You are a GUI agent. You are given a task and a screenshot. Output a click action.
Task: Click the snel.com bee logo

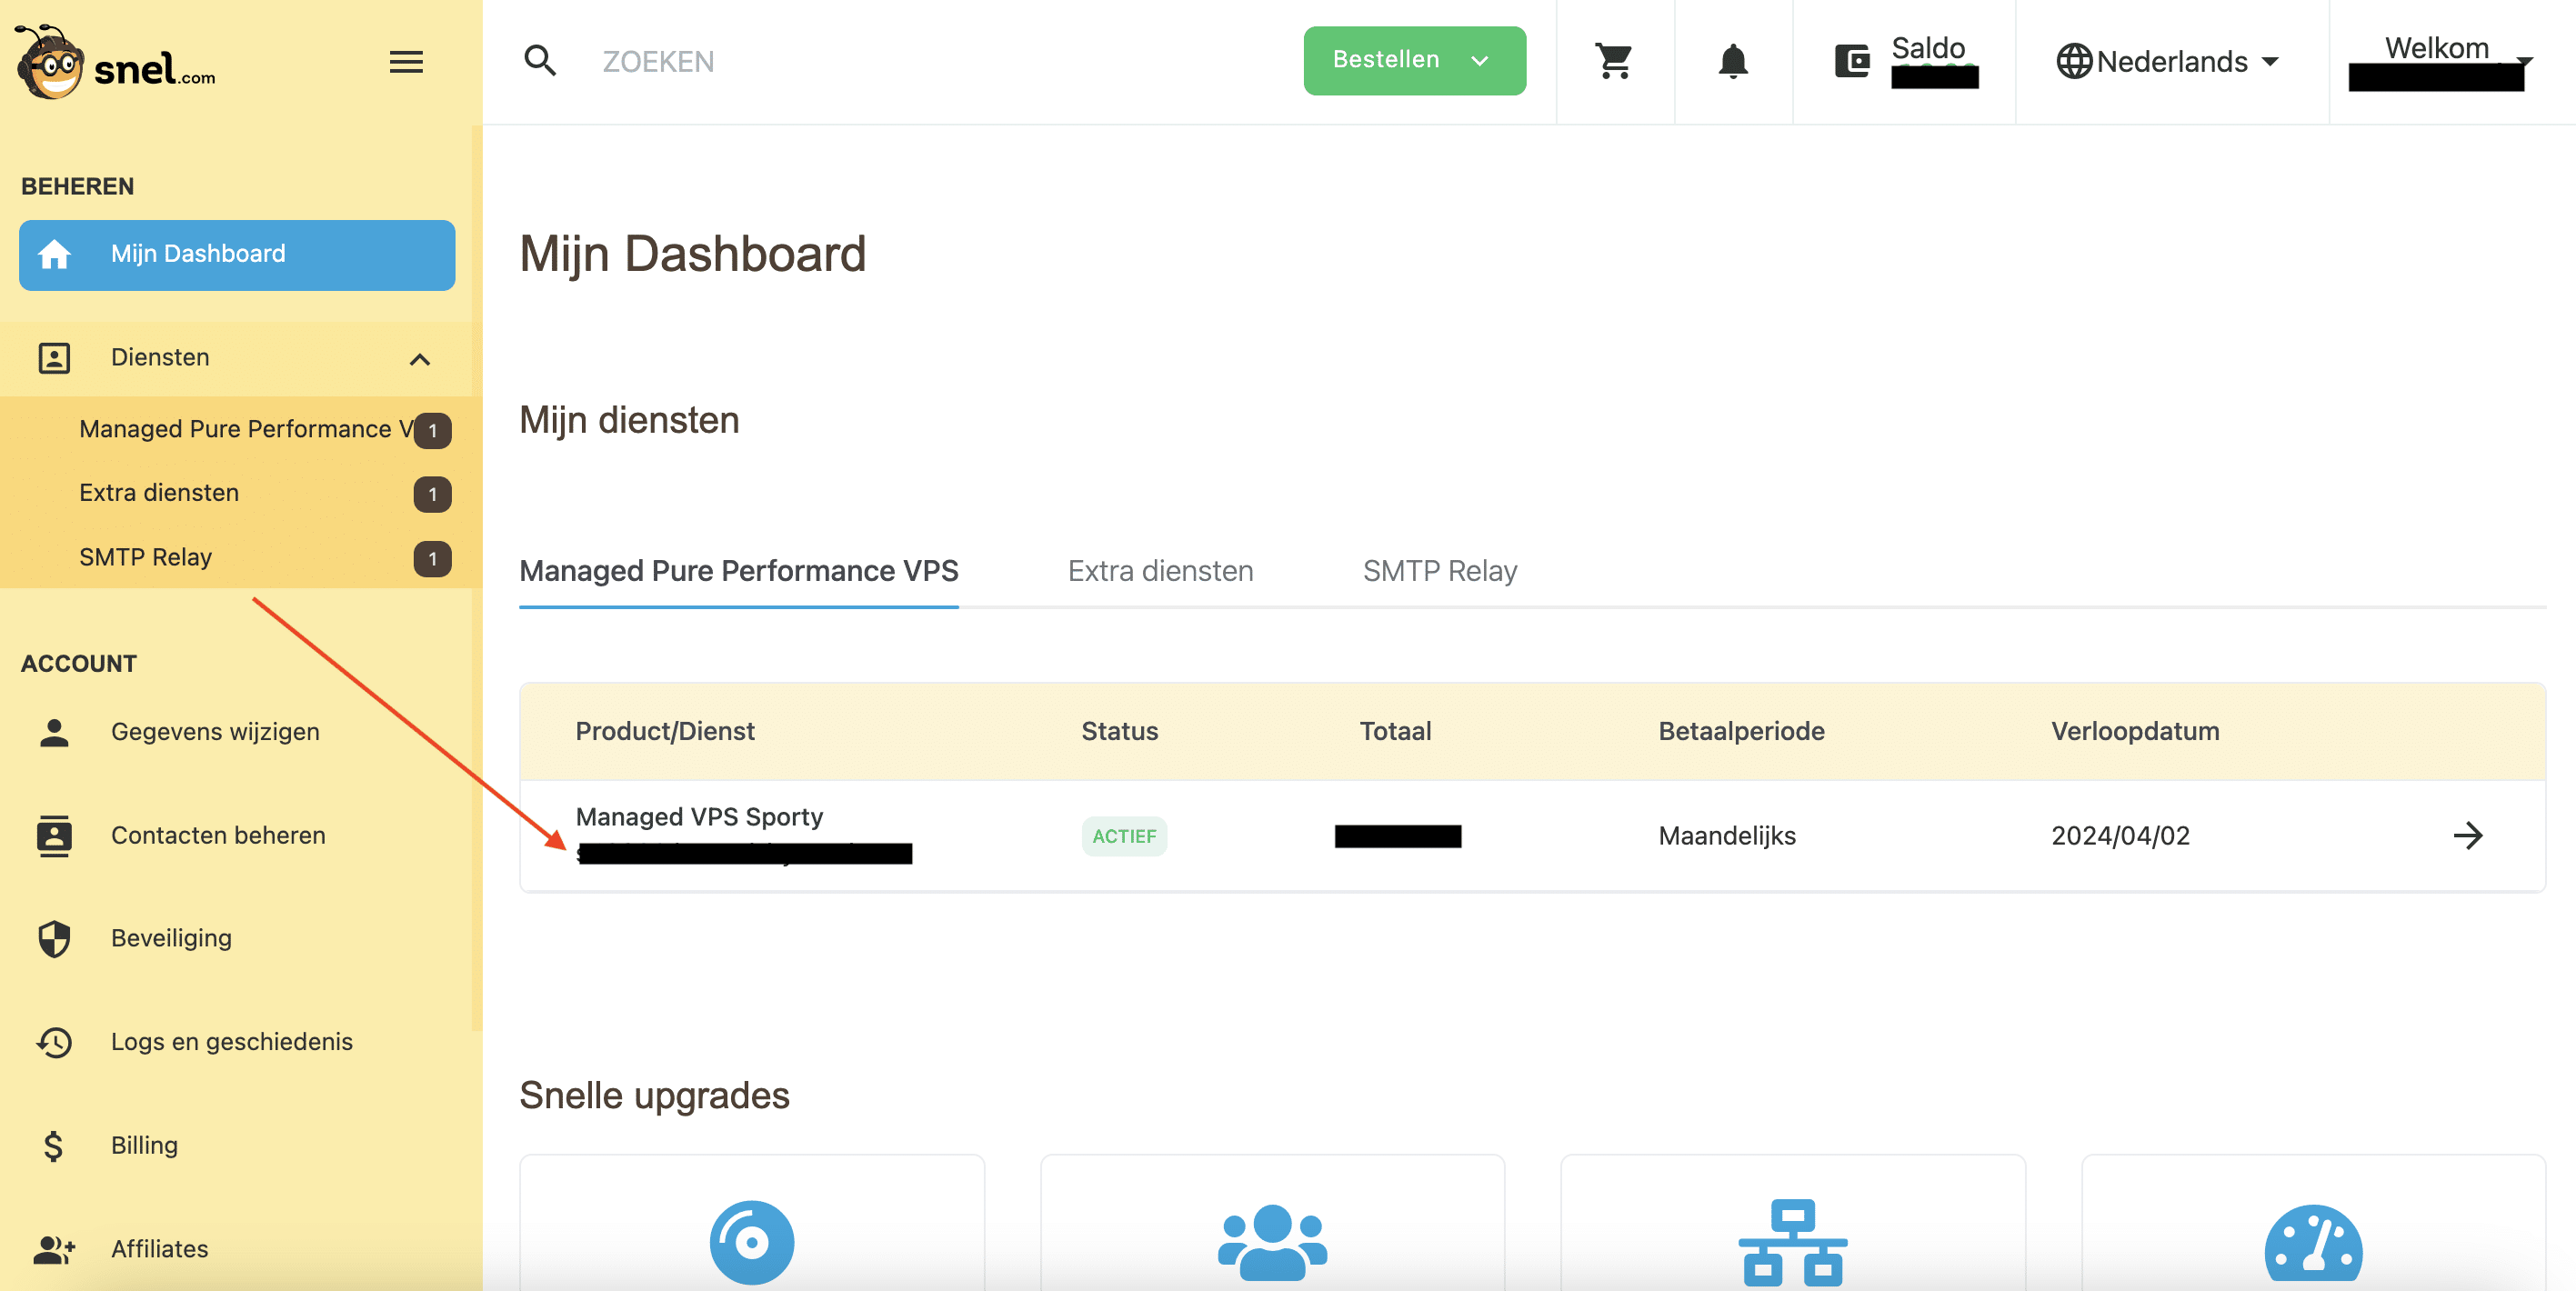115,62
